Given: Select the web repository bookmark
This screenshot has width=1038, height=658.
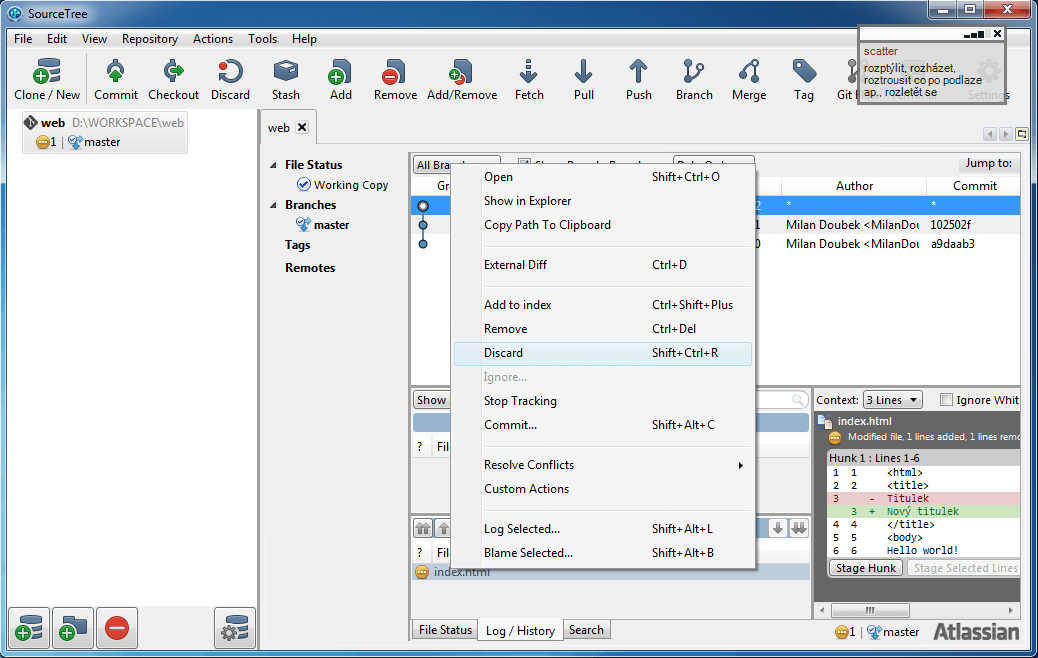Looking at the screenshot, I should [105, 132].
